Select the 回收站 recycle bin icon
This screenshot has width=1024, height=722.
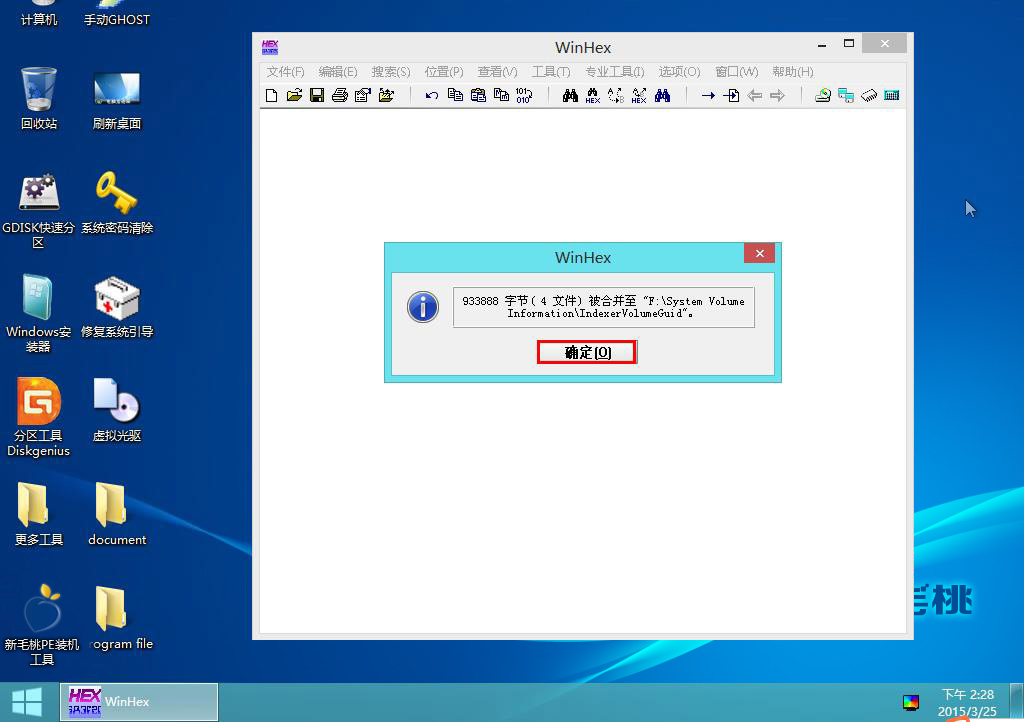[39, 99]
